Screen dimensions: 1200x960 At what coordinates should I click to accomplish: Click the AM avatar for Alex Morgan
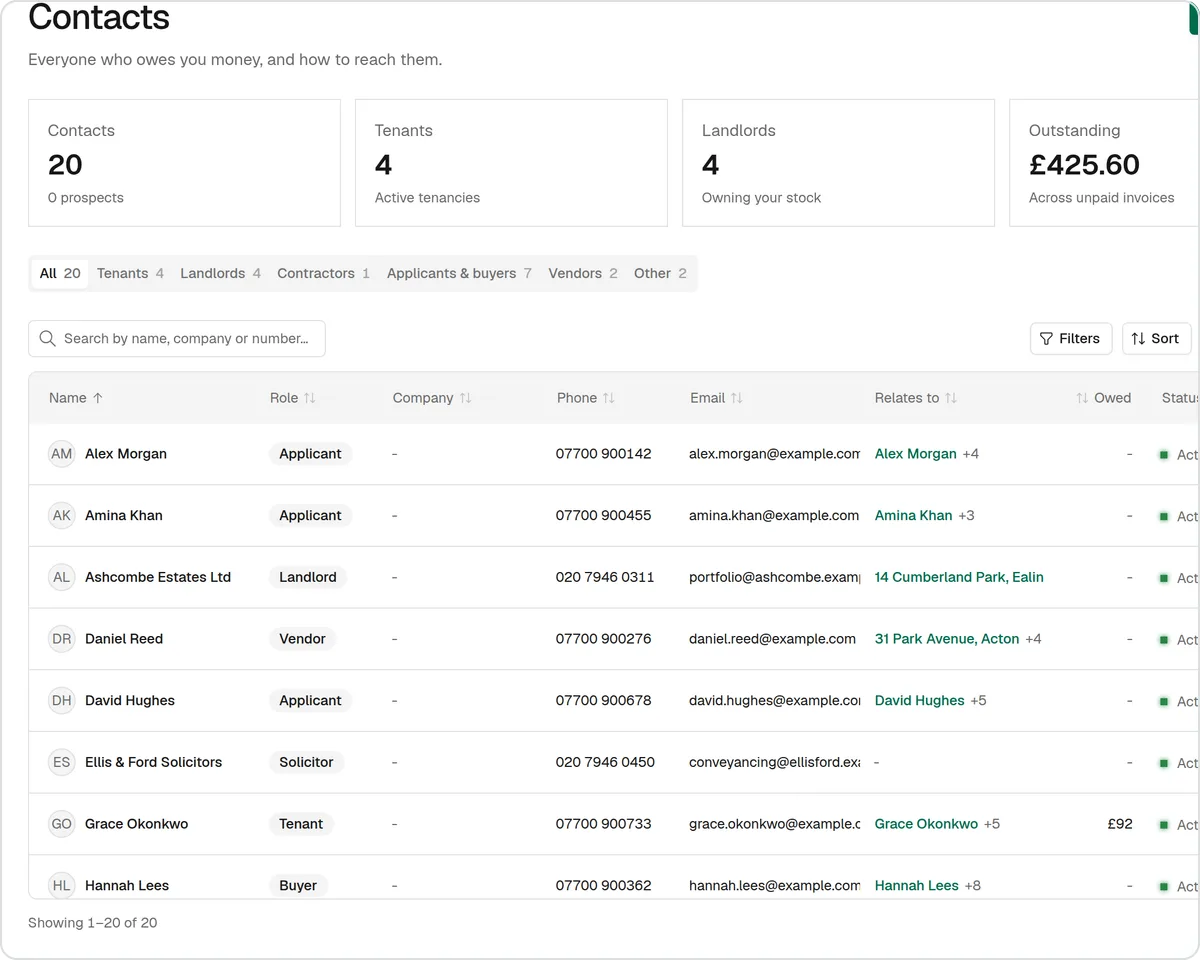pyautogui.click(x=62, y=454)
